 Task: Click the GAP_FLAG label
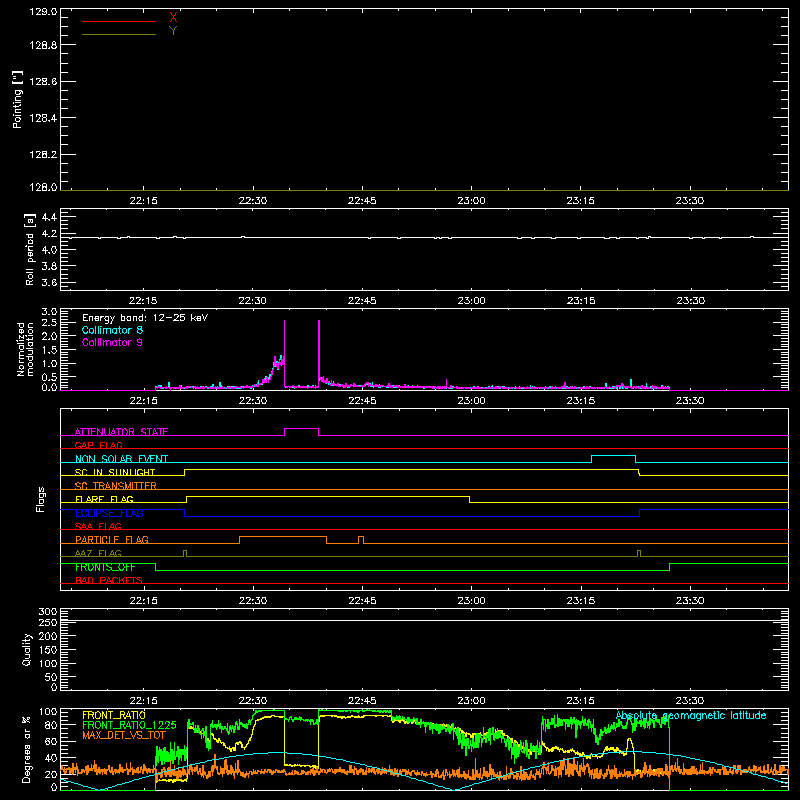(98, 445)
